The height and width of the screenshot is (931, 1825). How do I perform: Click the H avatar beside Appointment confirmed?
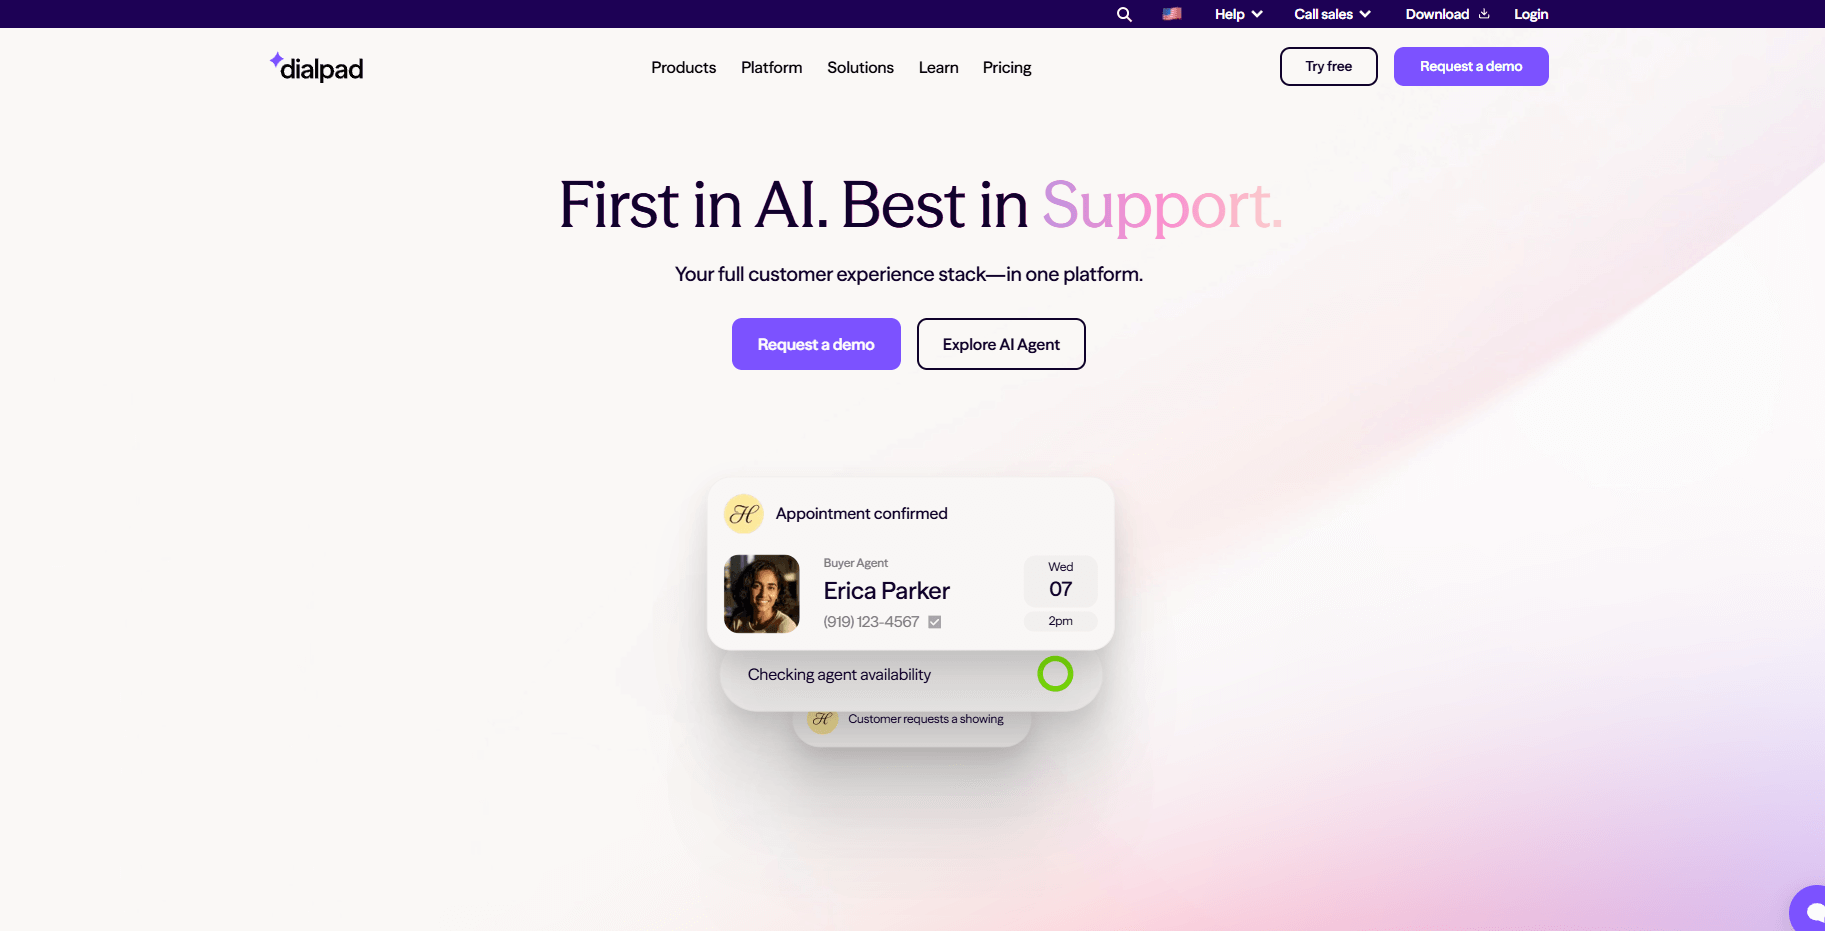(x=743, y=514)
